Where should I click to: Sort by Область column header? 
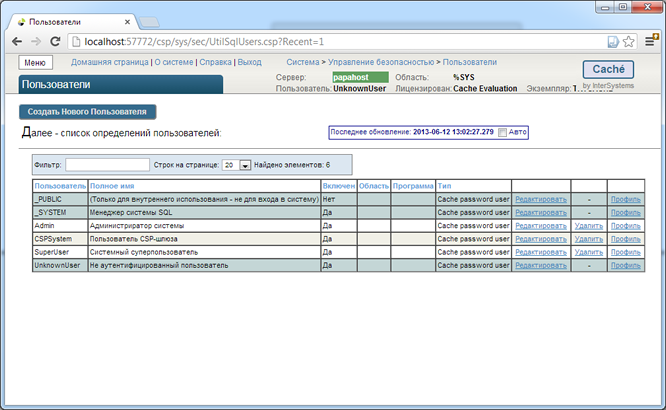click(374, 186)
